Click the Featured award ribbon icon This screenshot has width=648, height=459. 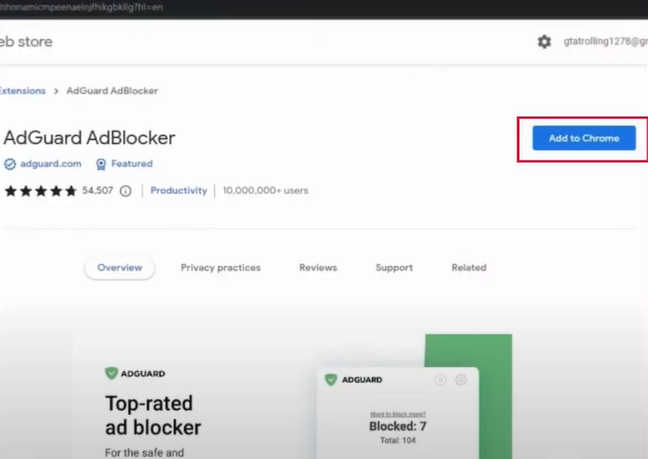pos(101,164)
